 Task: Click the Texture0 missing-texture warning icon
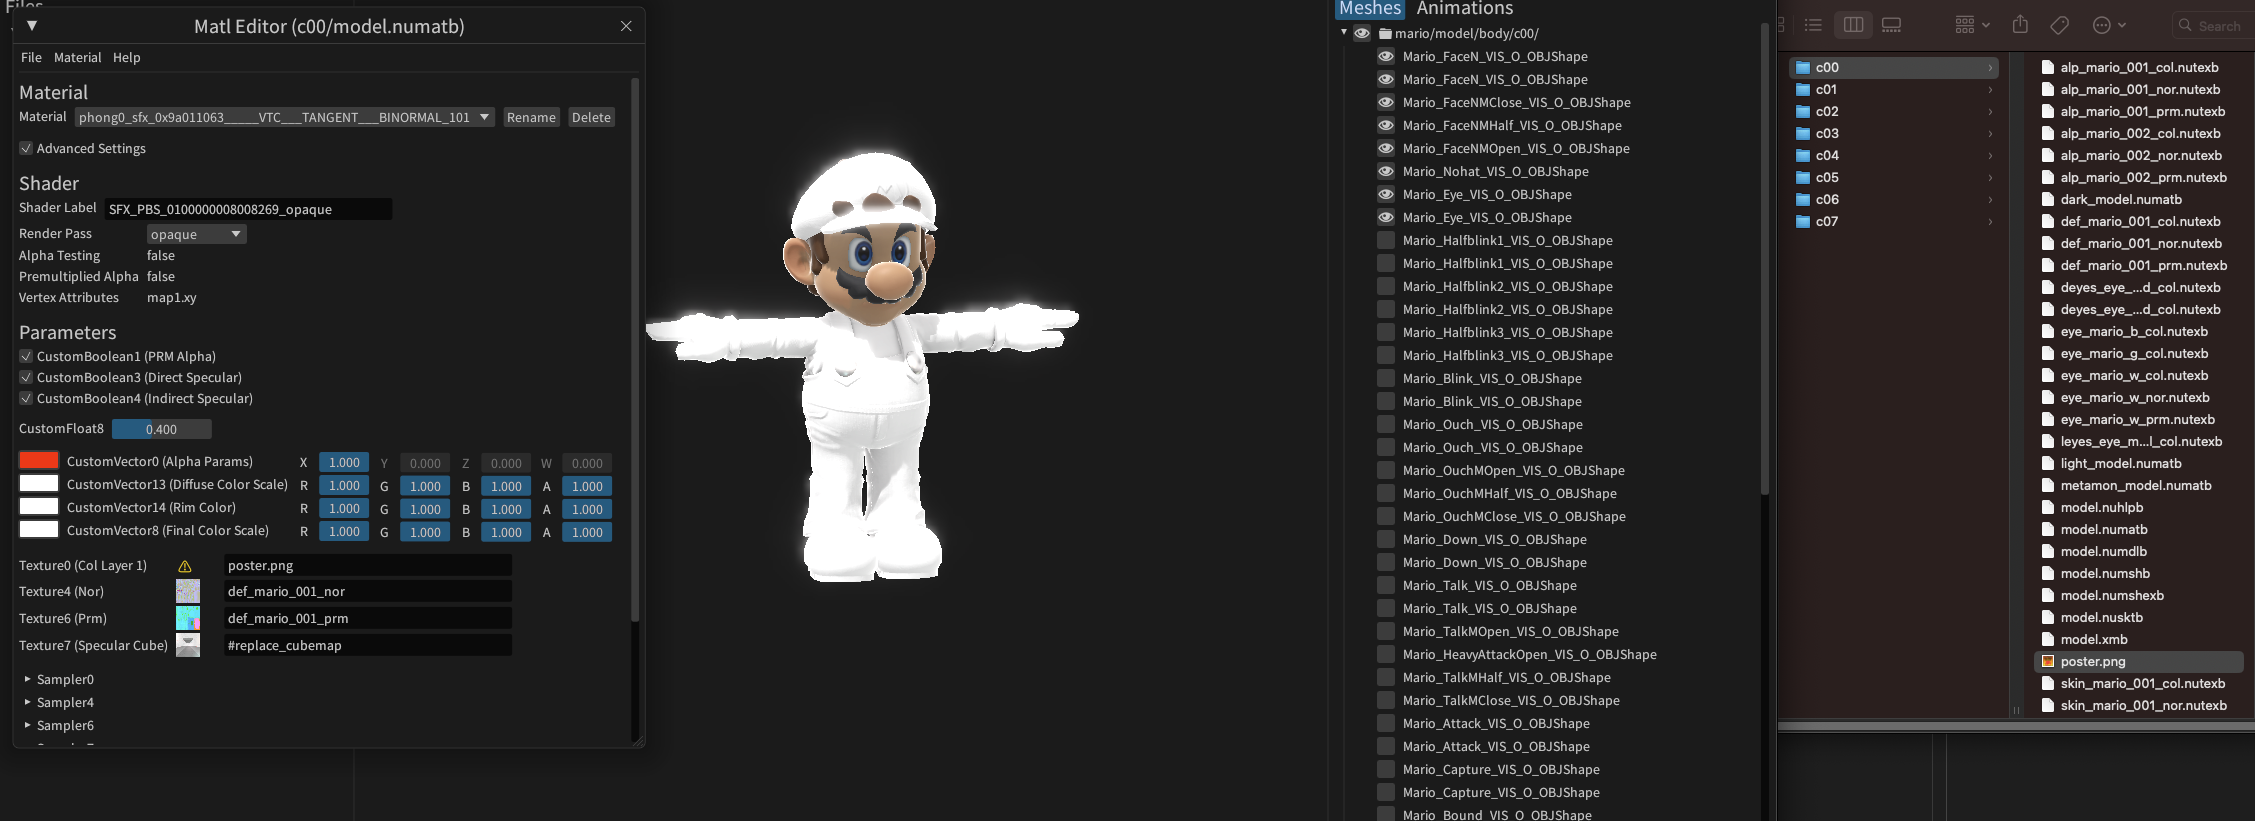[x=185, y=566]
